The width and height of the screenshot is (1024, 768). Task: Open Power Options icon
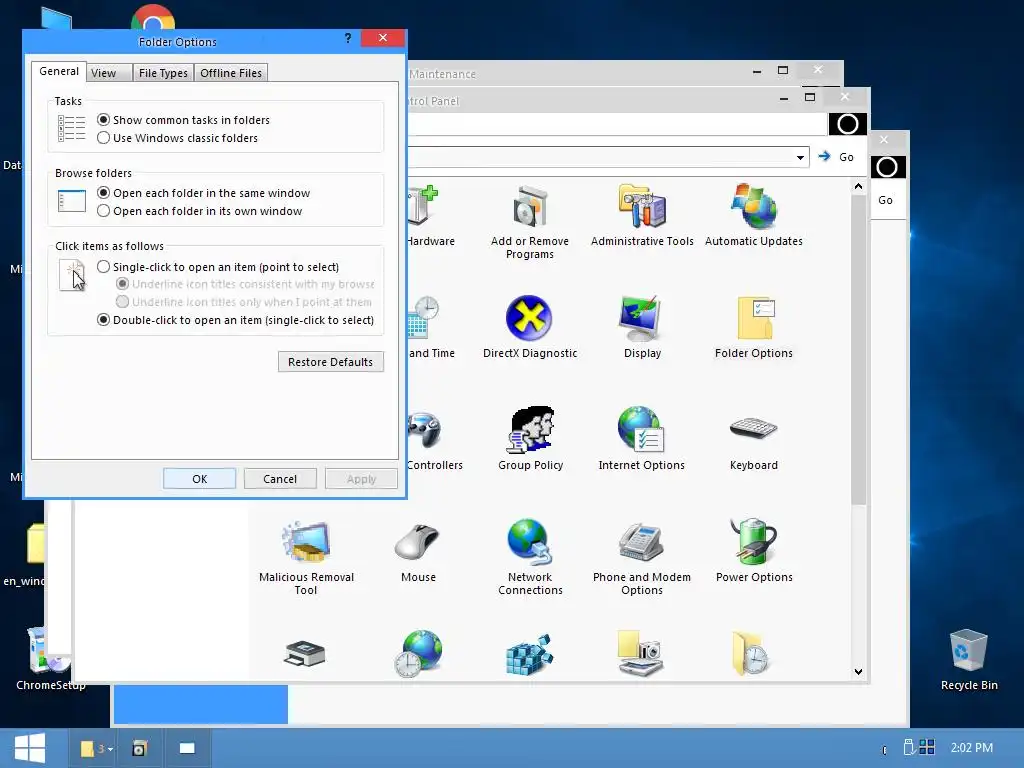point(754,552)
